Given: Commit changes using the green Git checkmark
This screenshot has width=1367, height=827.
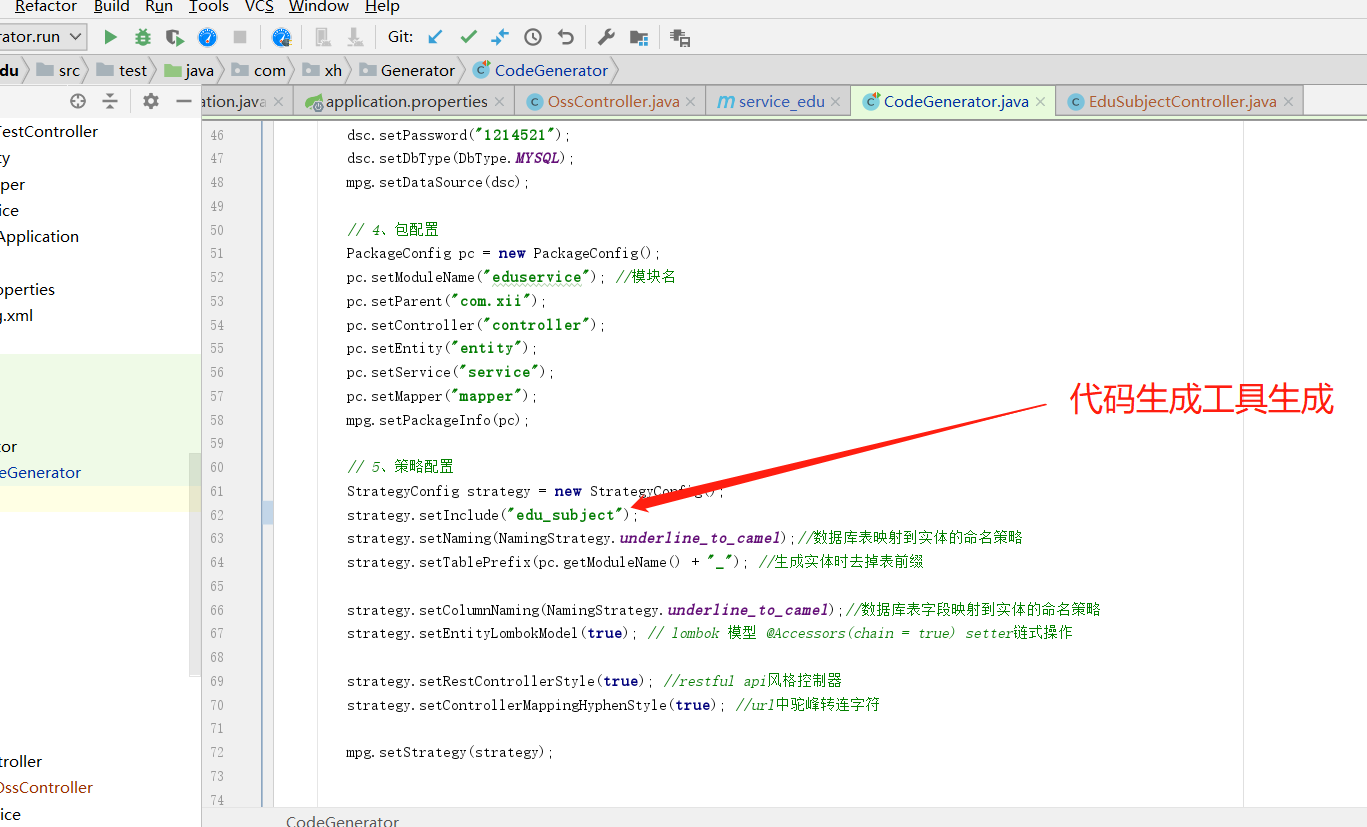Looking at the screenshot, I should tap(468, 37).
